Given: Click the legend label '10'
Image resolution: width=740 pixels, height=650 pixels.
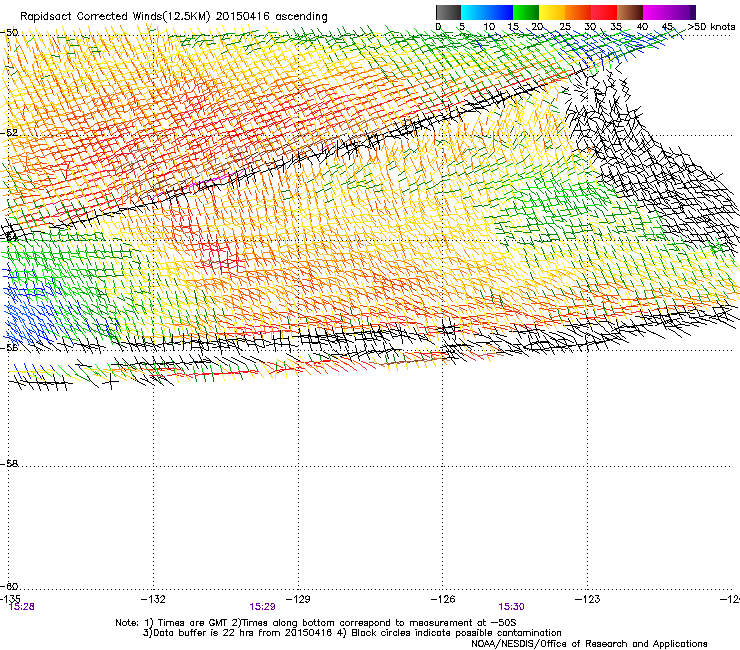Looking at the screenshot, I should click(489, 27).
